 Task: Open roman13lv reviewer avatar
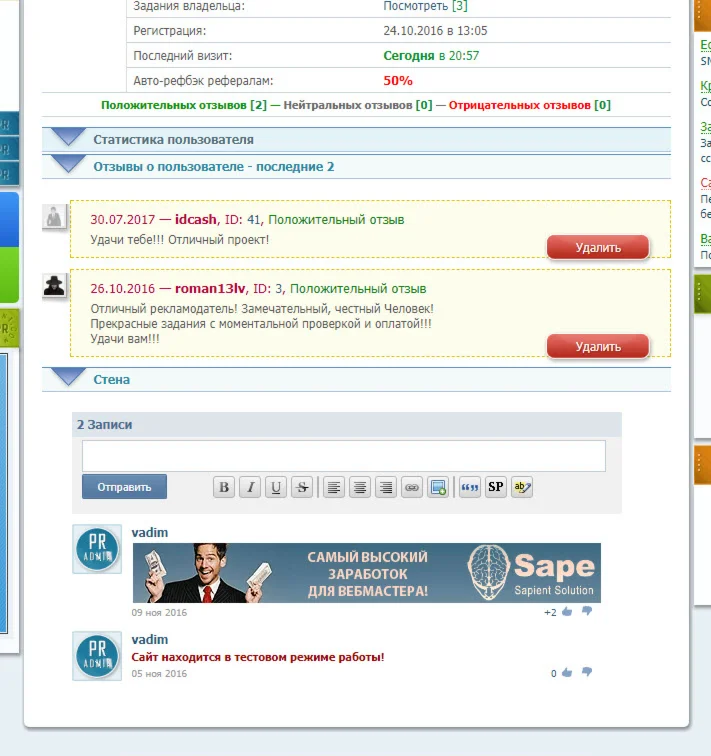54,285
